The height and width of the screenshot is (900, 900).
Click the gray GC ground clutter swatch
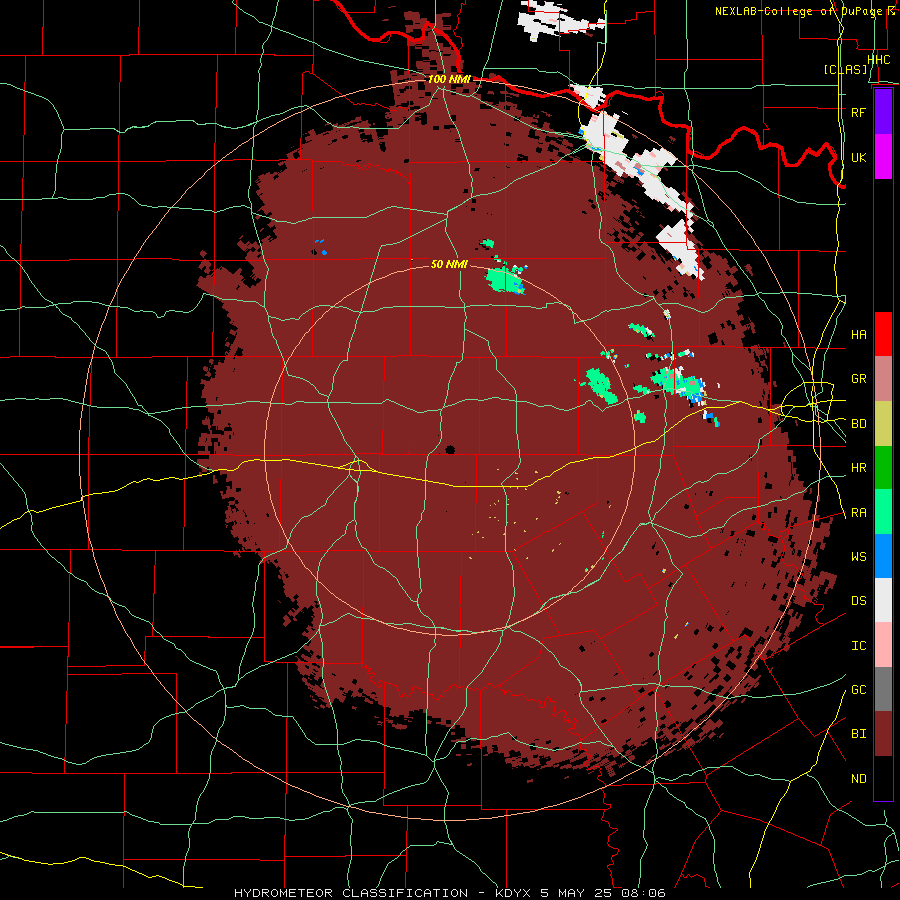[x=883, y=689]
